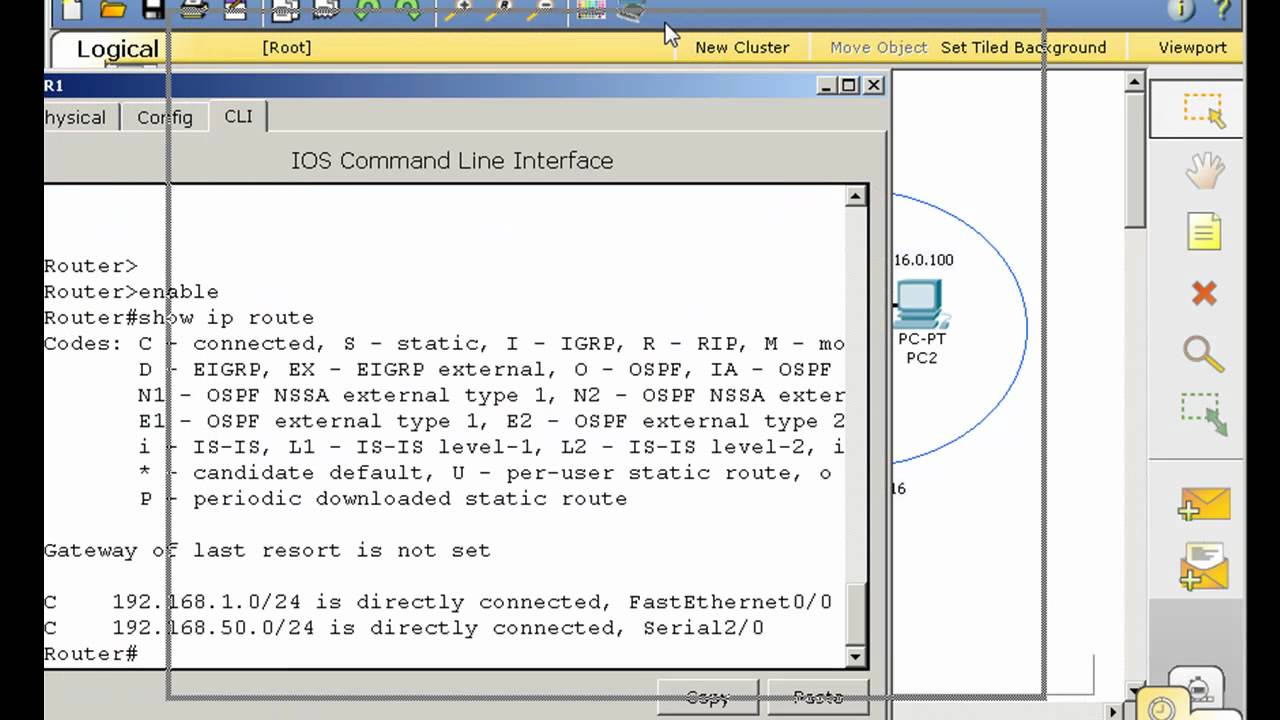Click the 192.168.50.0/24 Serial2/0 route line
Image resolution: width=1280 pixels, height=720 pixels.
click(404, 628)
